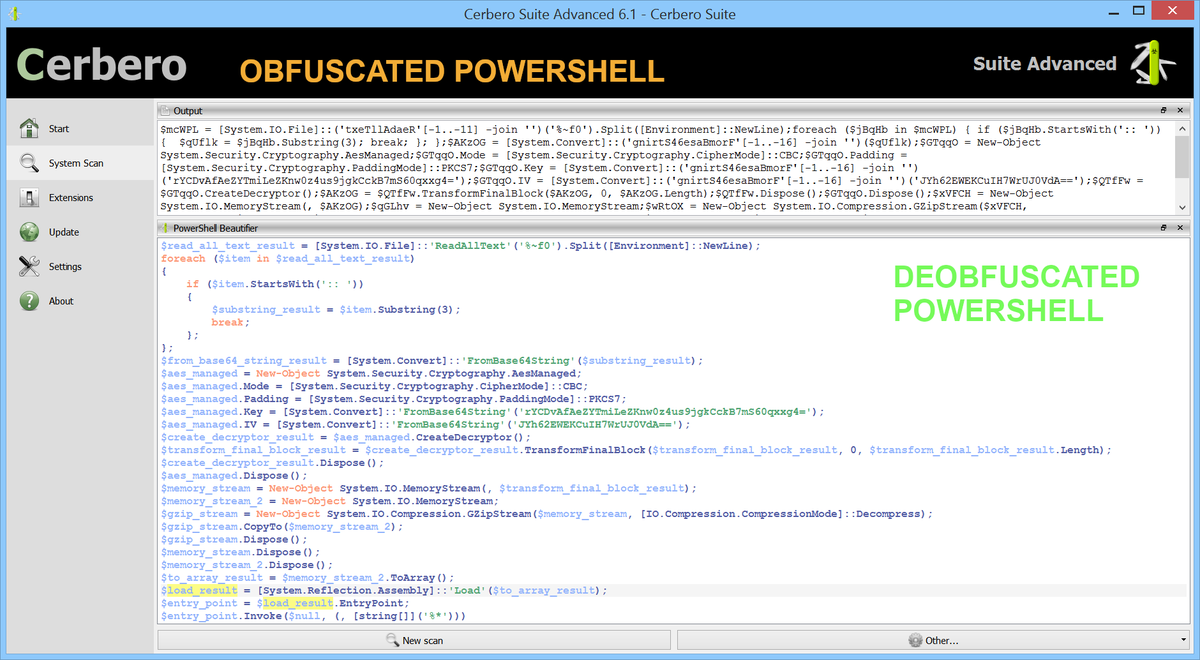Screen dimensions: 1200x660
Task: Click the highlighted $load_result assignment line
Action: 383,591
